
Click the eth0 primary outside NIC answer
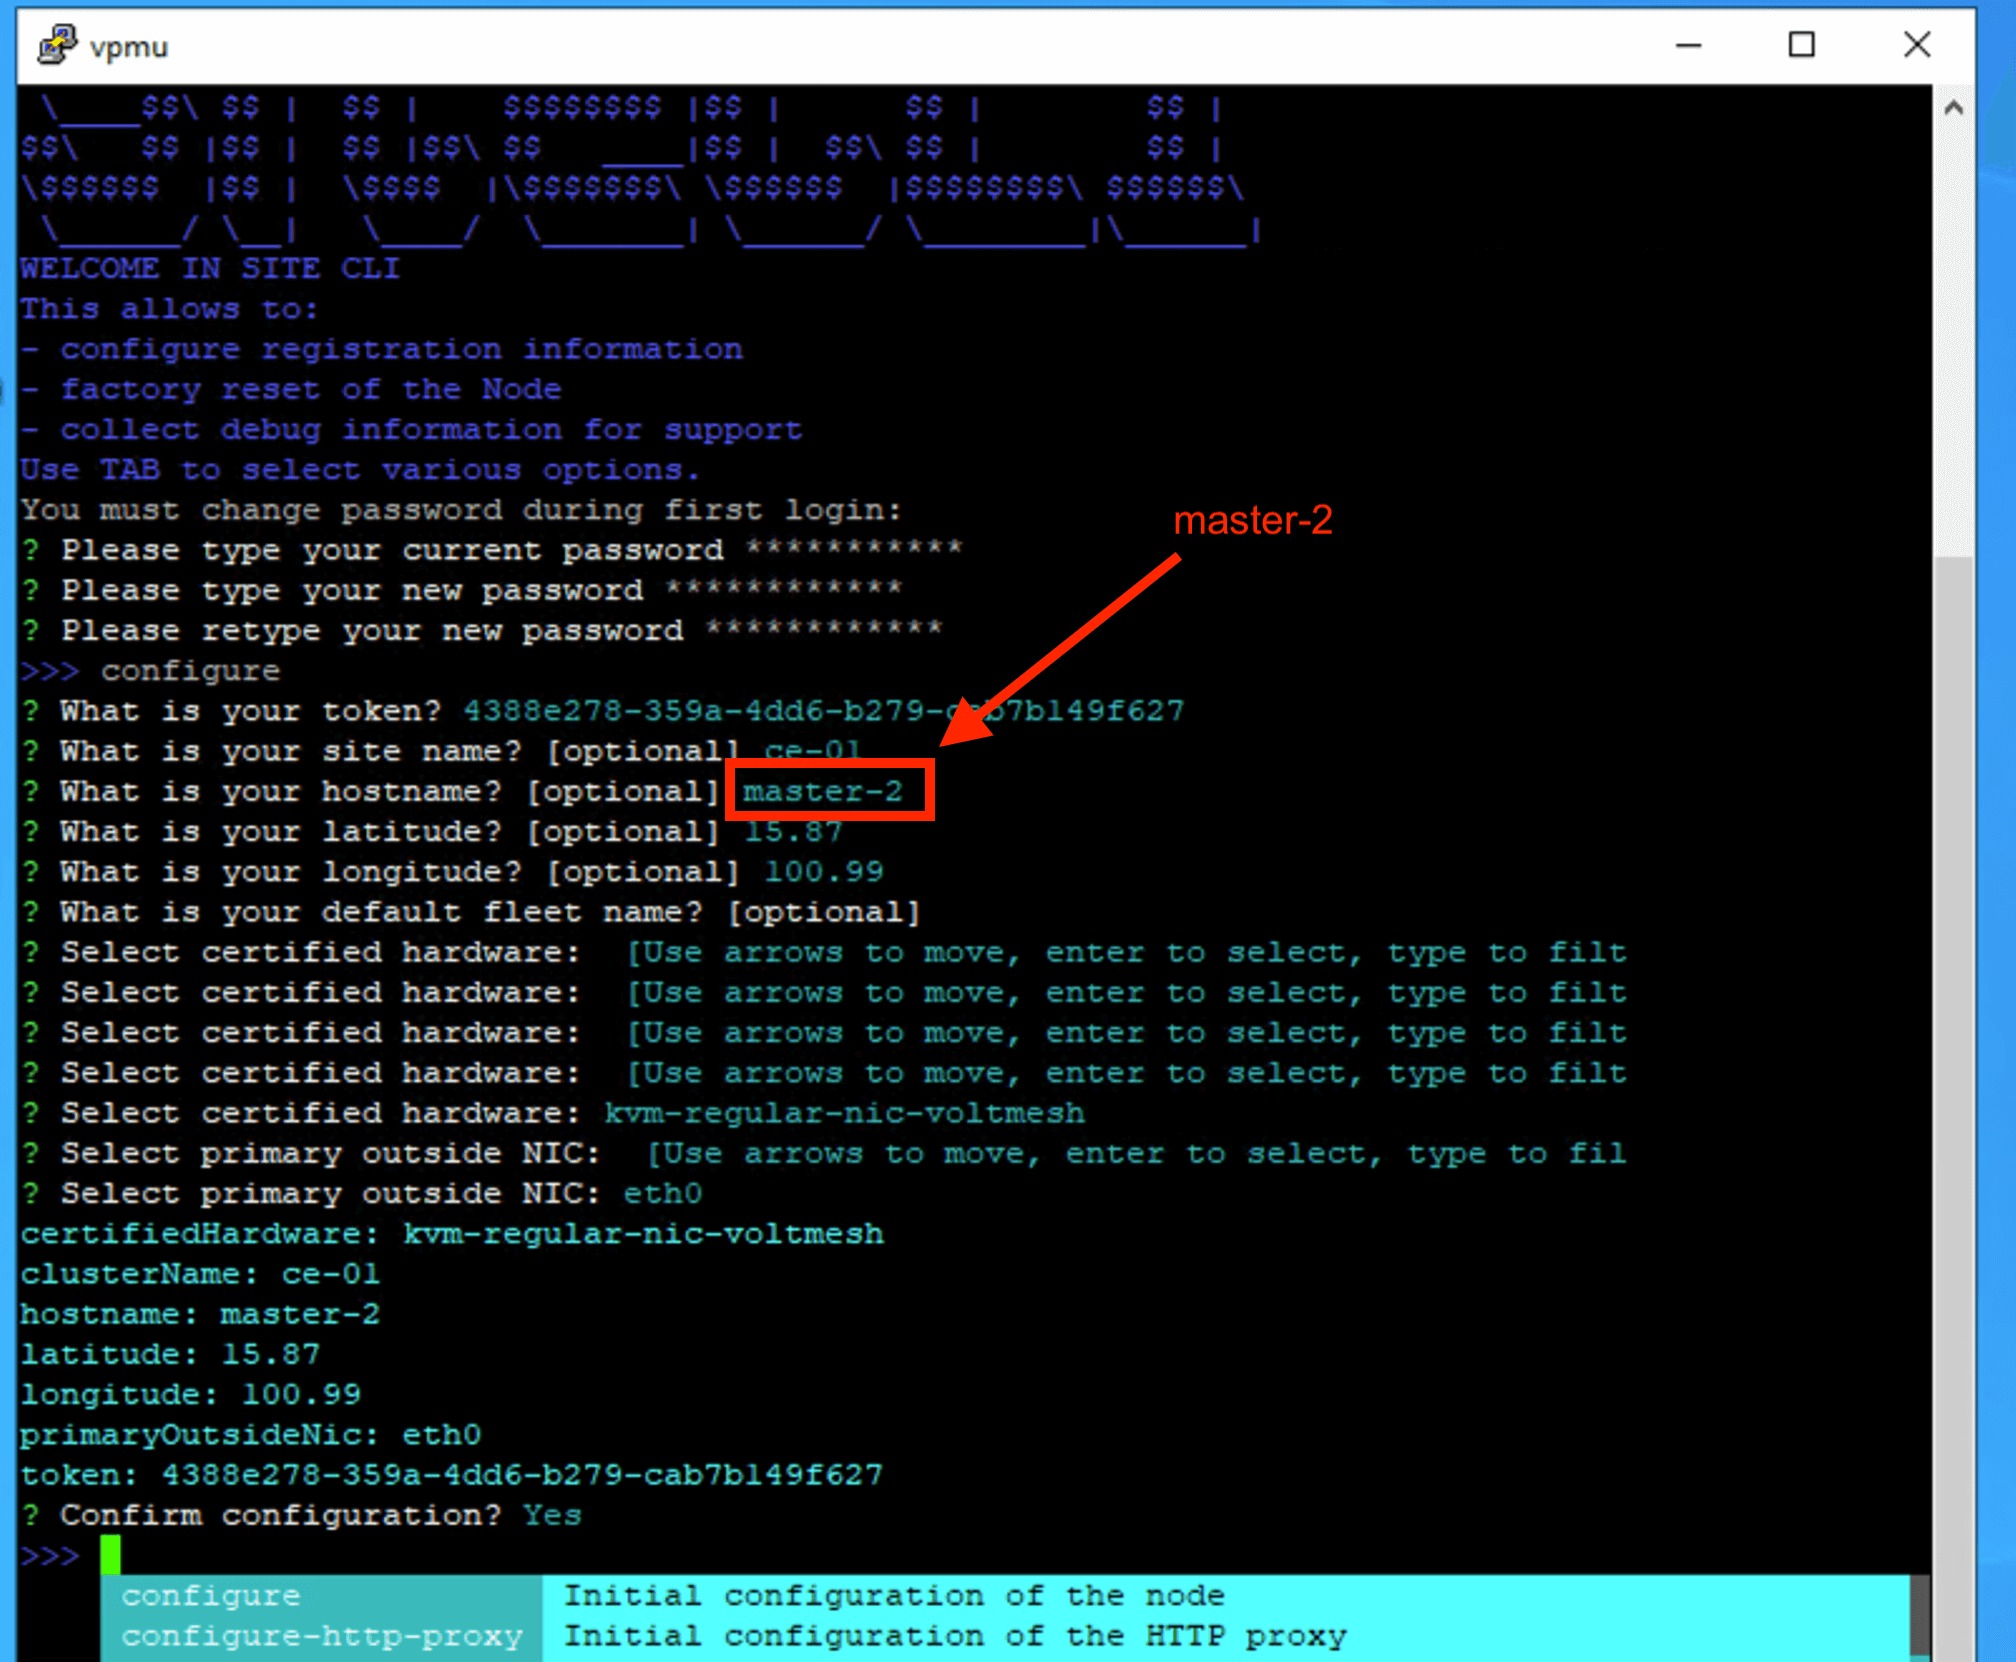662,1193
